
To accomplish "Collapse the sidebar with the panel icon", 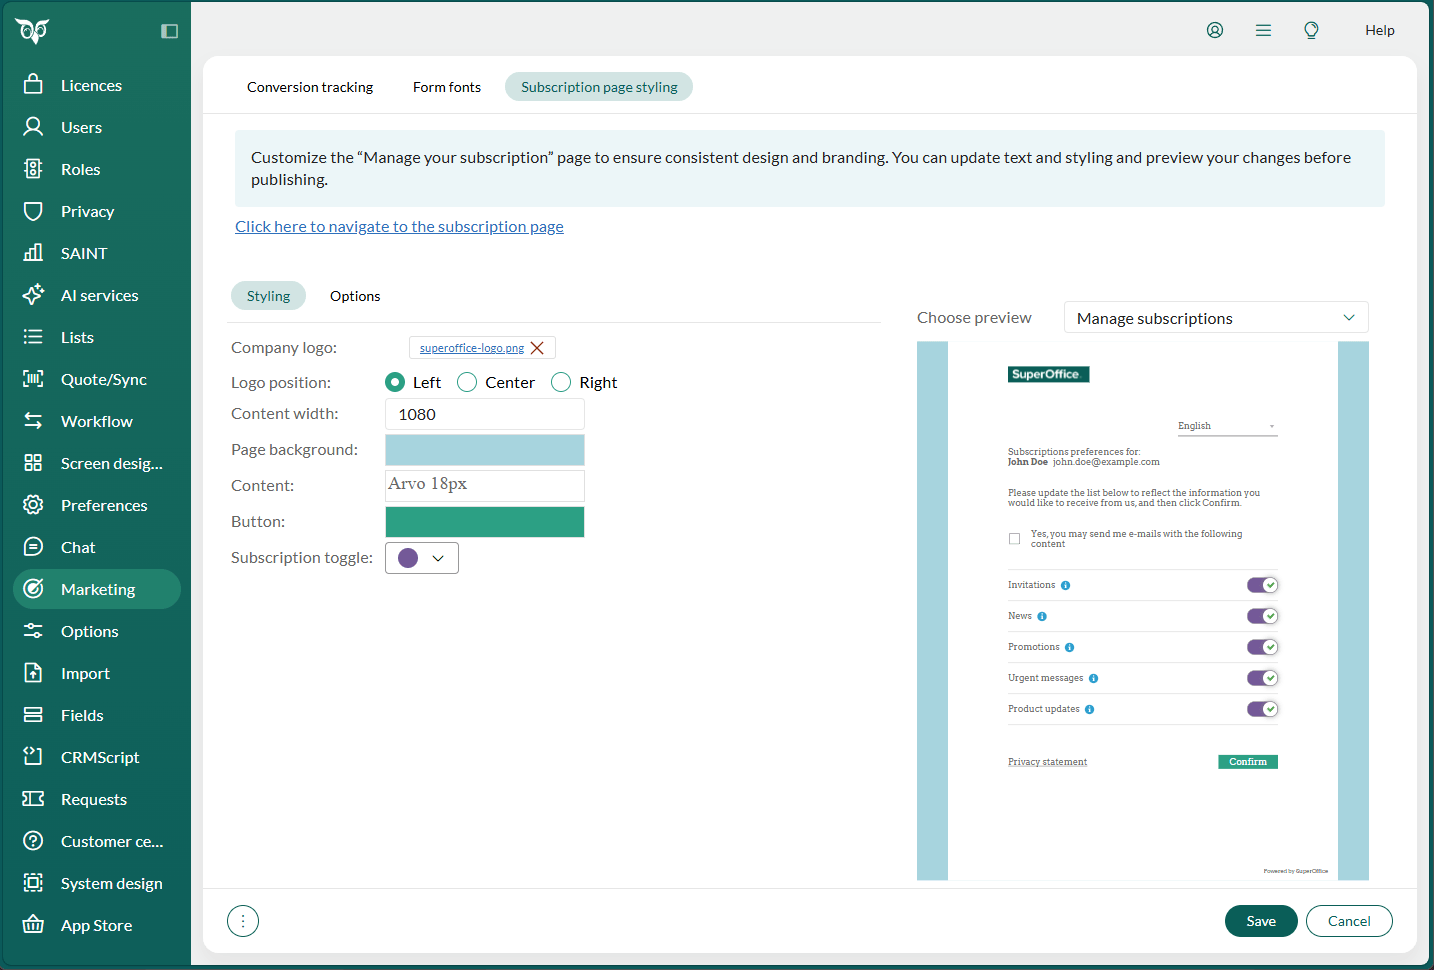I will [169, 31].
